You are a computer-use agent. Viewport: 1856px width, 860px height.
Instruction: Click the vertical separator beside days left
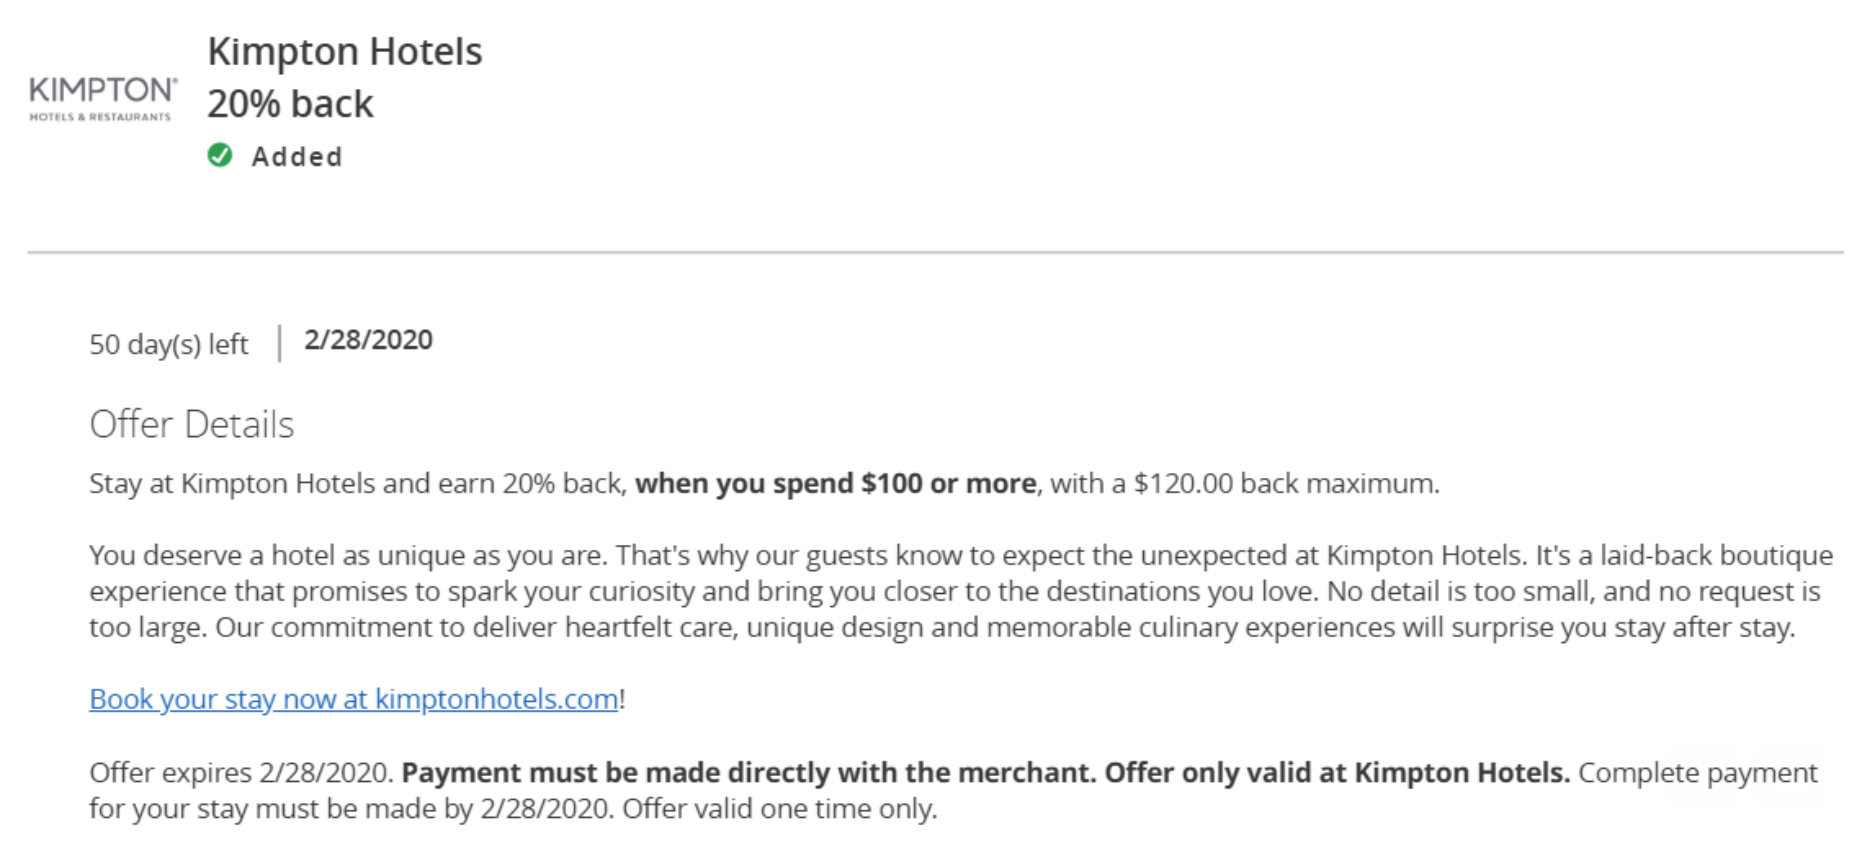point(279,343)
